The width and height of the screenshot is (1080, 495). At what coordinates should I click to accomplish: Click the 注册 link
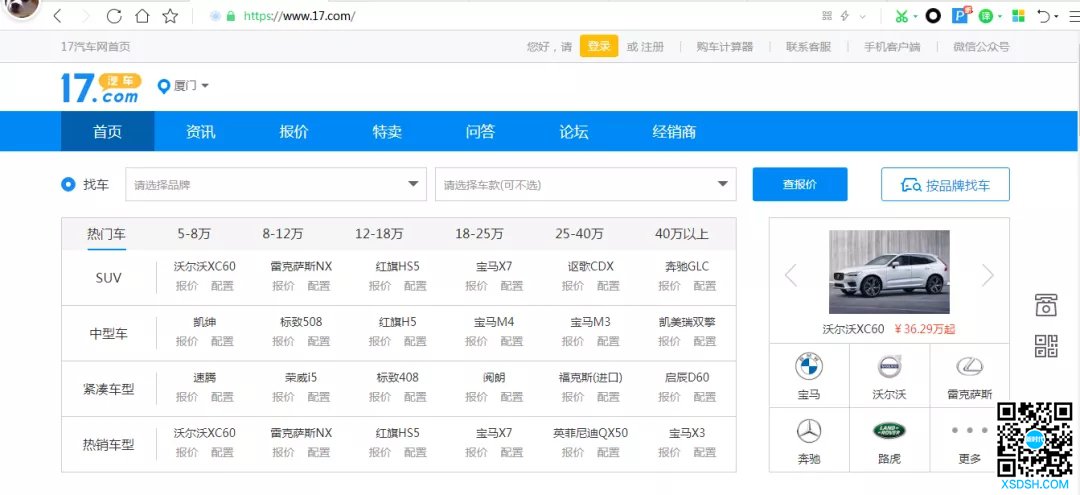(x=653, y=47)
